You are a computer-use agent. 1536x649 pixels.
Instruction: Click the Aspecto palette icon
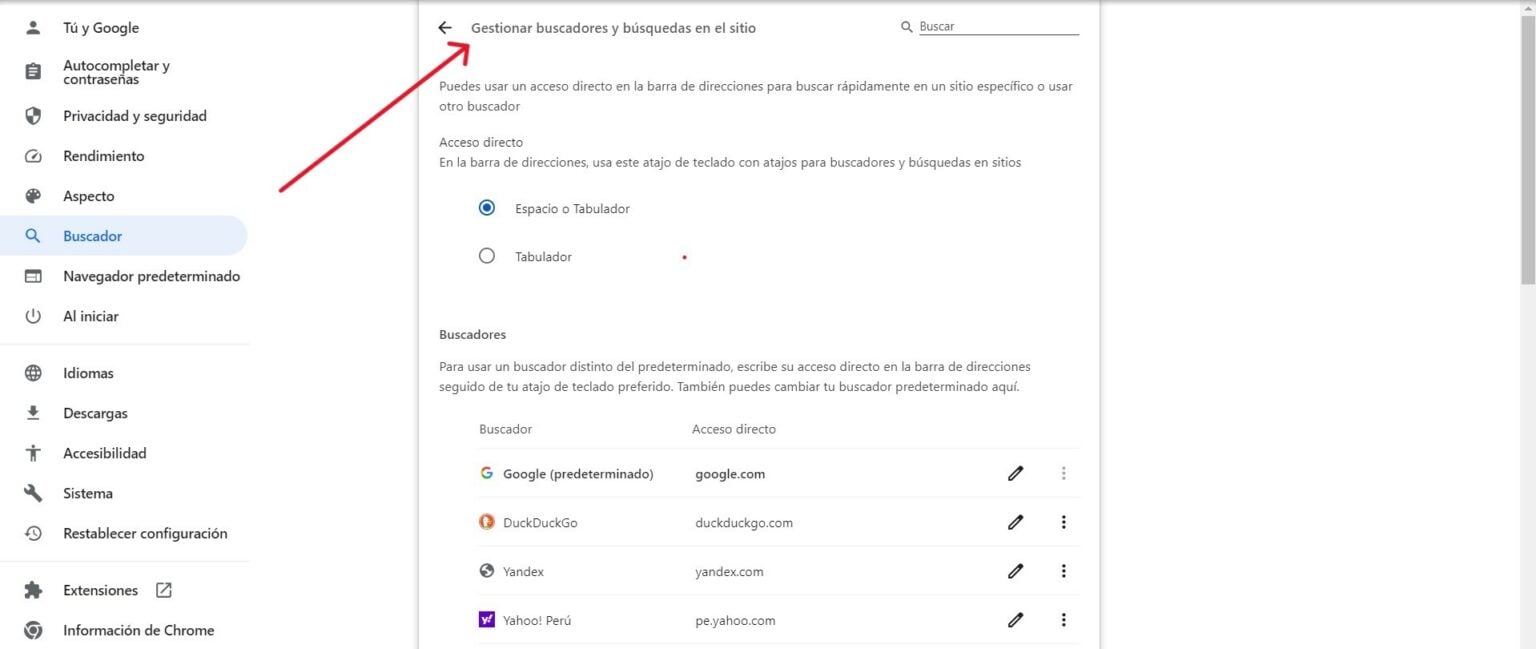(x=32, y=195)
